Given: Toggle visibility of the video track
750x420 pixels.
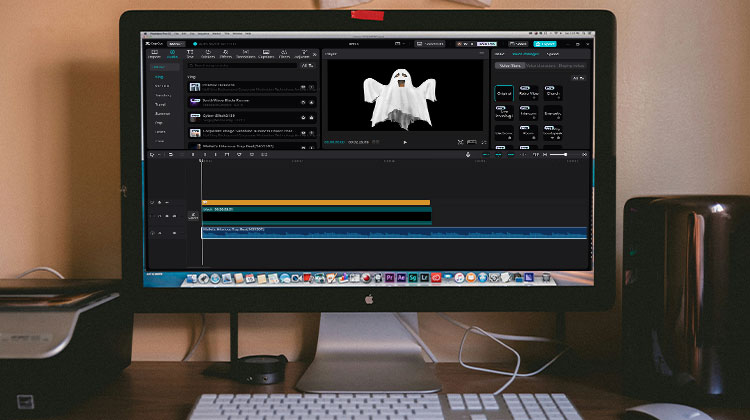Looking at the screenshot, I should [166, 215].
